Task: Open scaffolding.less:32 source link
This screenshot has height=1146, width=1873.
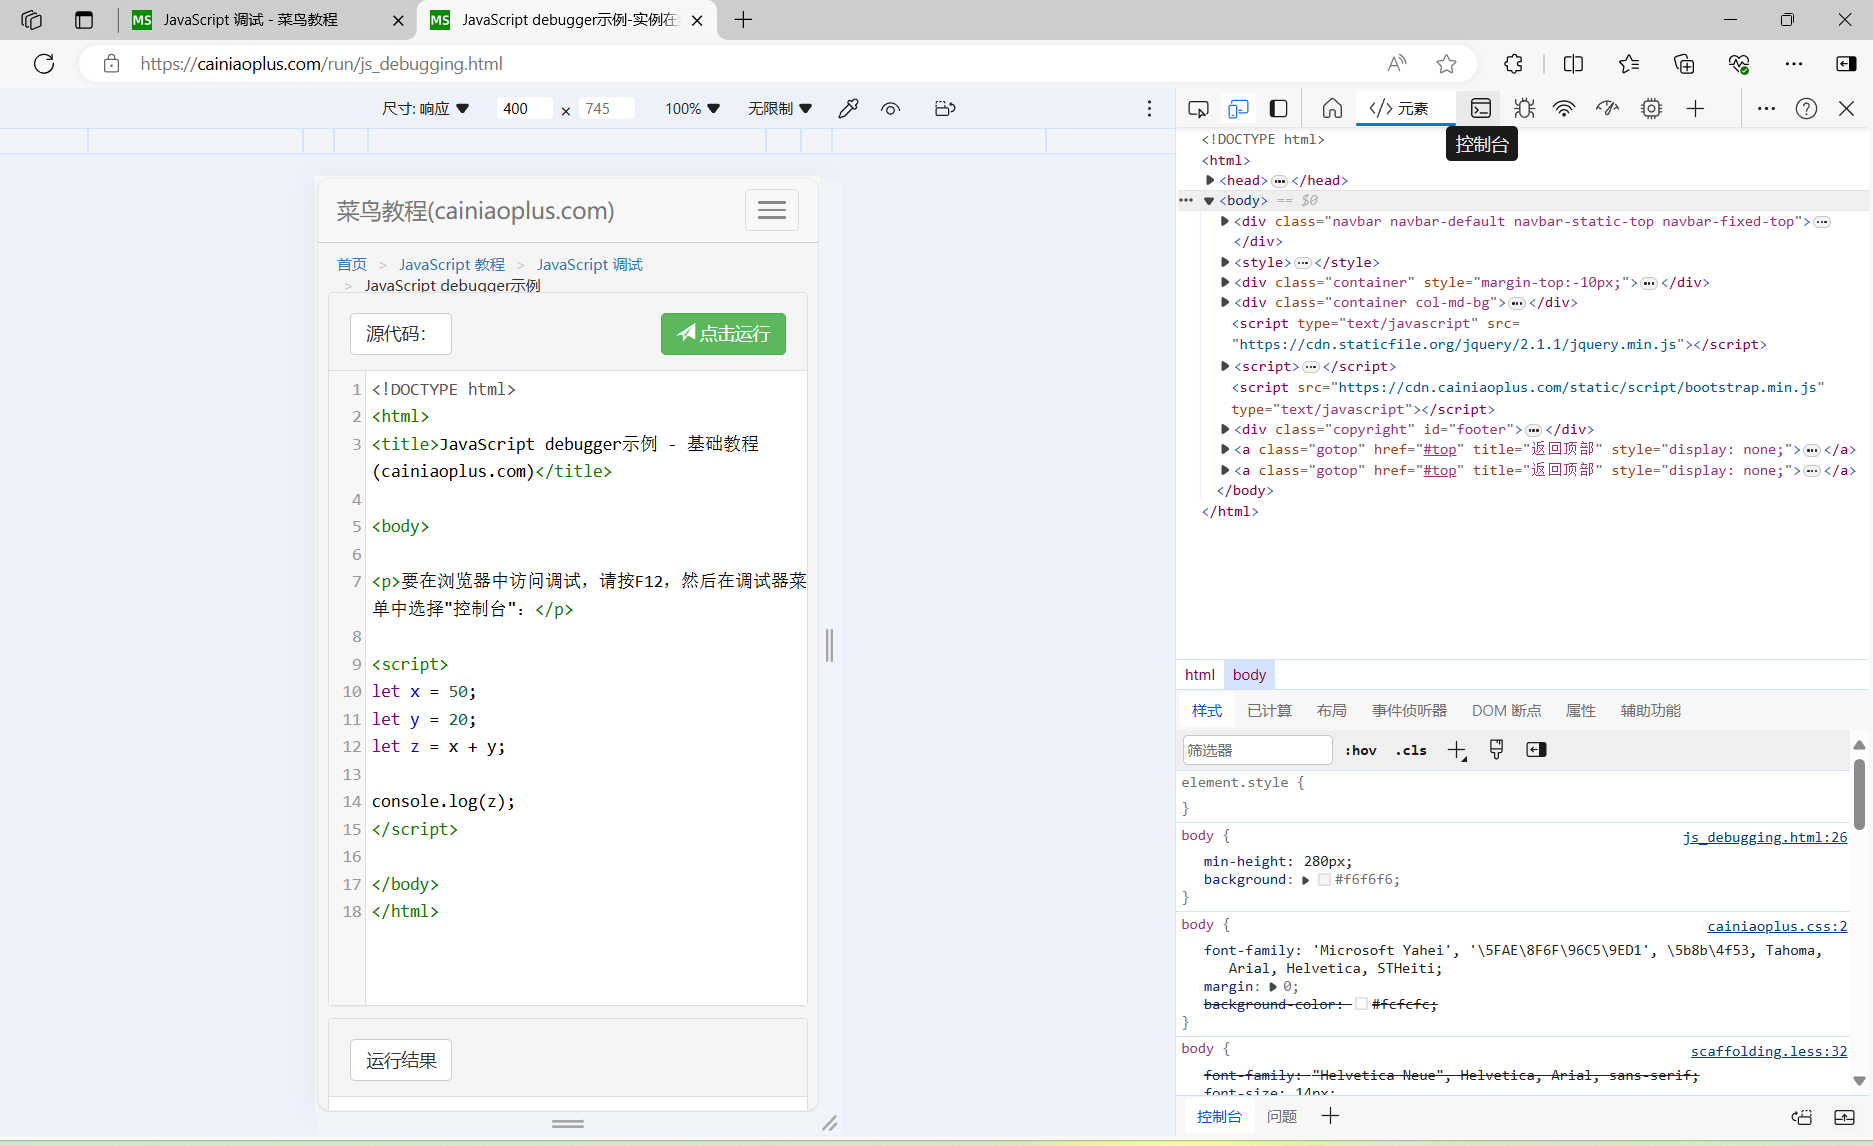Action: coord(1769,1051)
